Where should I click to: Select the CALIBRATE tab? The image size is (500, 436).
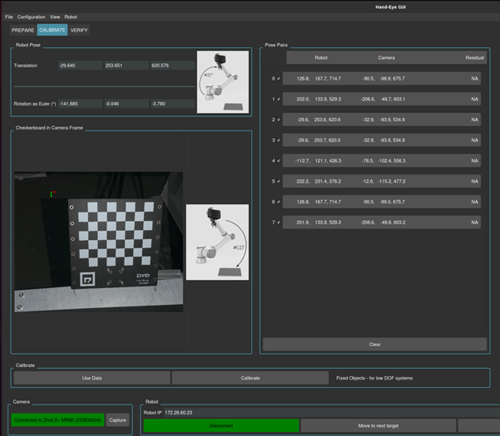click(52, 30)
